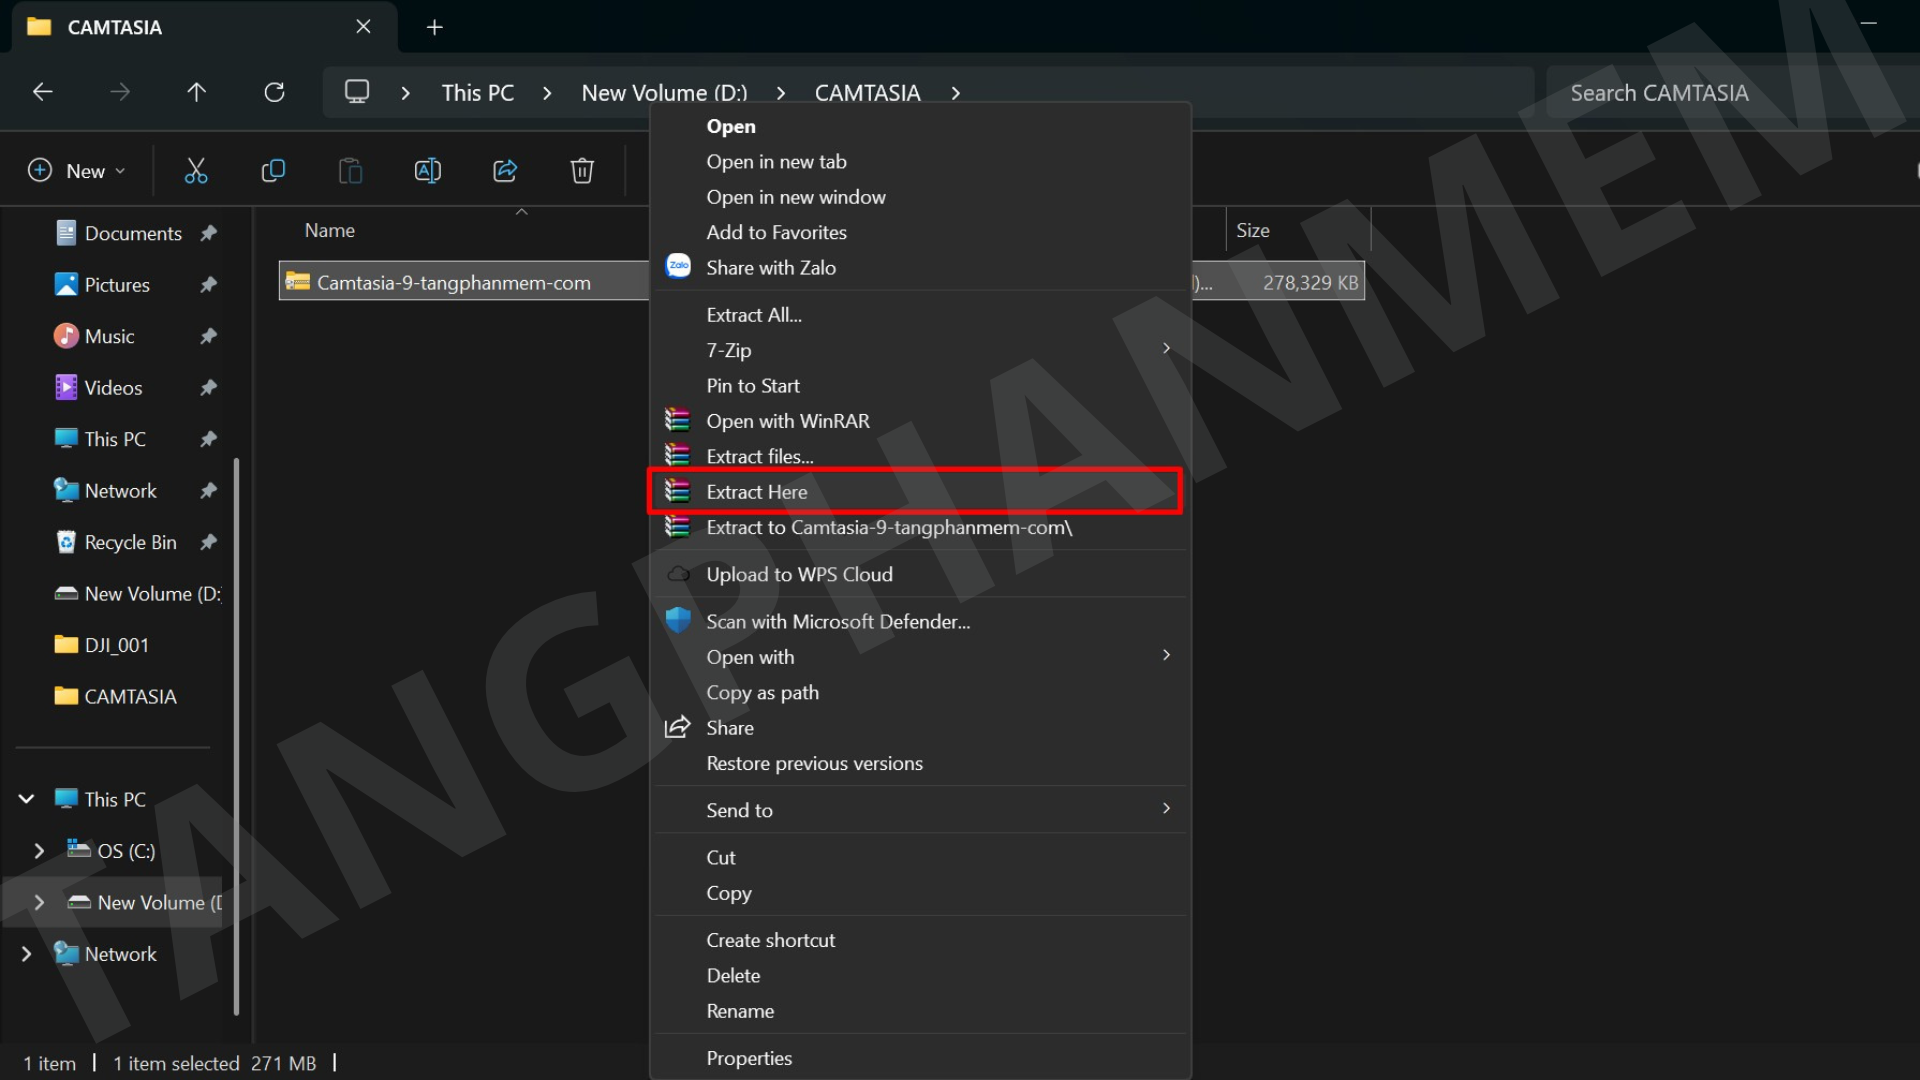The width and height of the screenshot is (1920, 1080).
Task: Refresh the CAMTASIA folder view
Action: tap(274, 92)
